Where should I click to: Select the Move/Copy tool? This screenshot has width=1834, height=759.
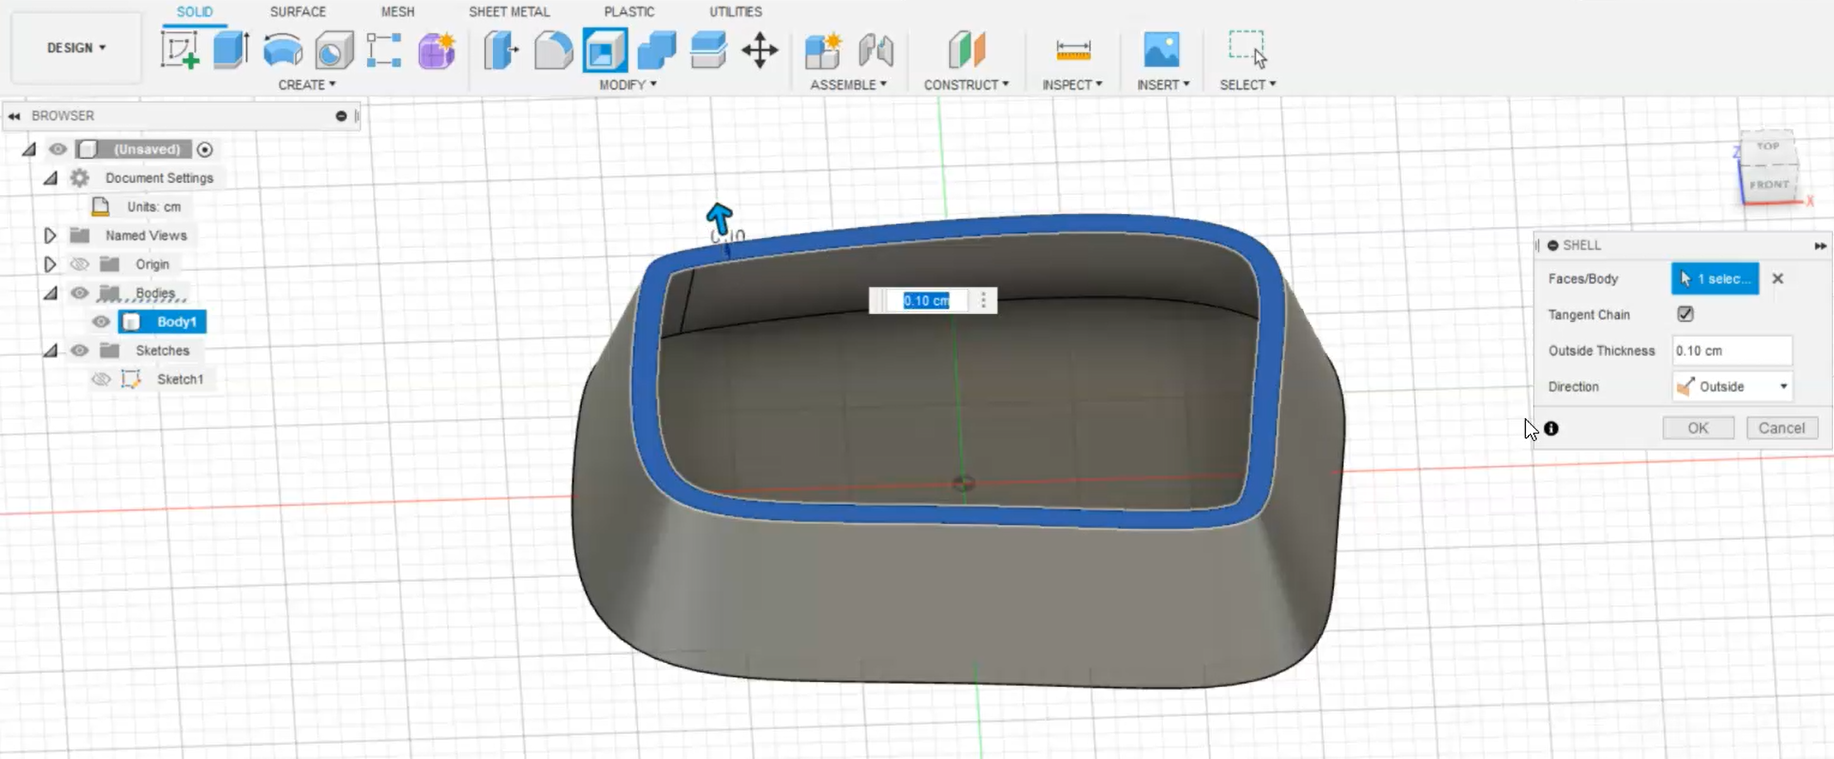(760, 50)
